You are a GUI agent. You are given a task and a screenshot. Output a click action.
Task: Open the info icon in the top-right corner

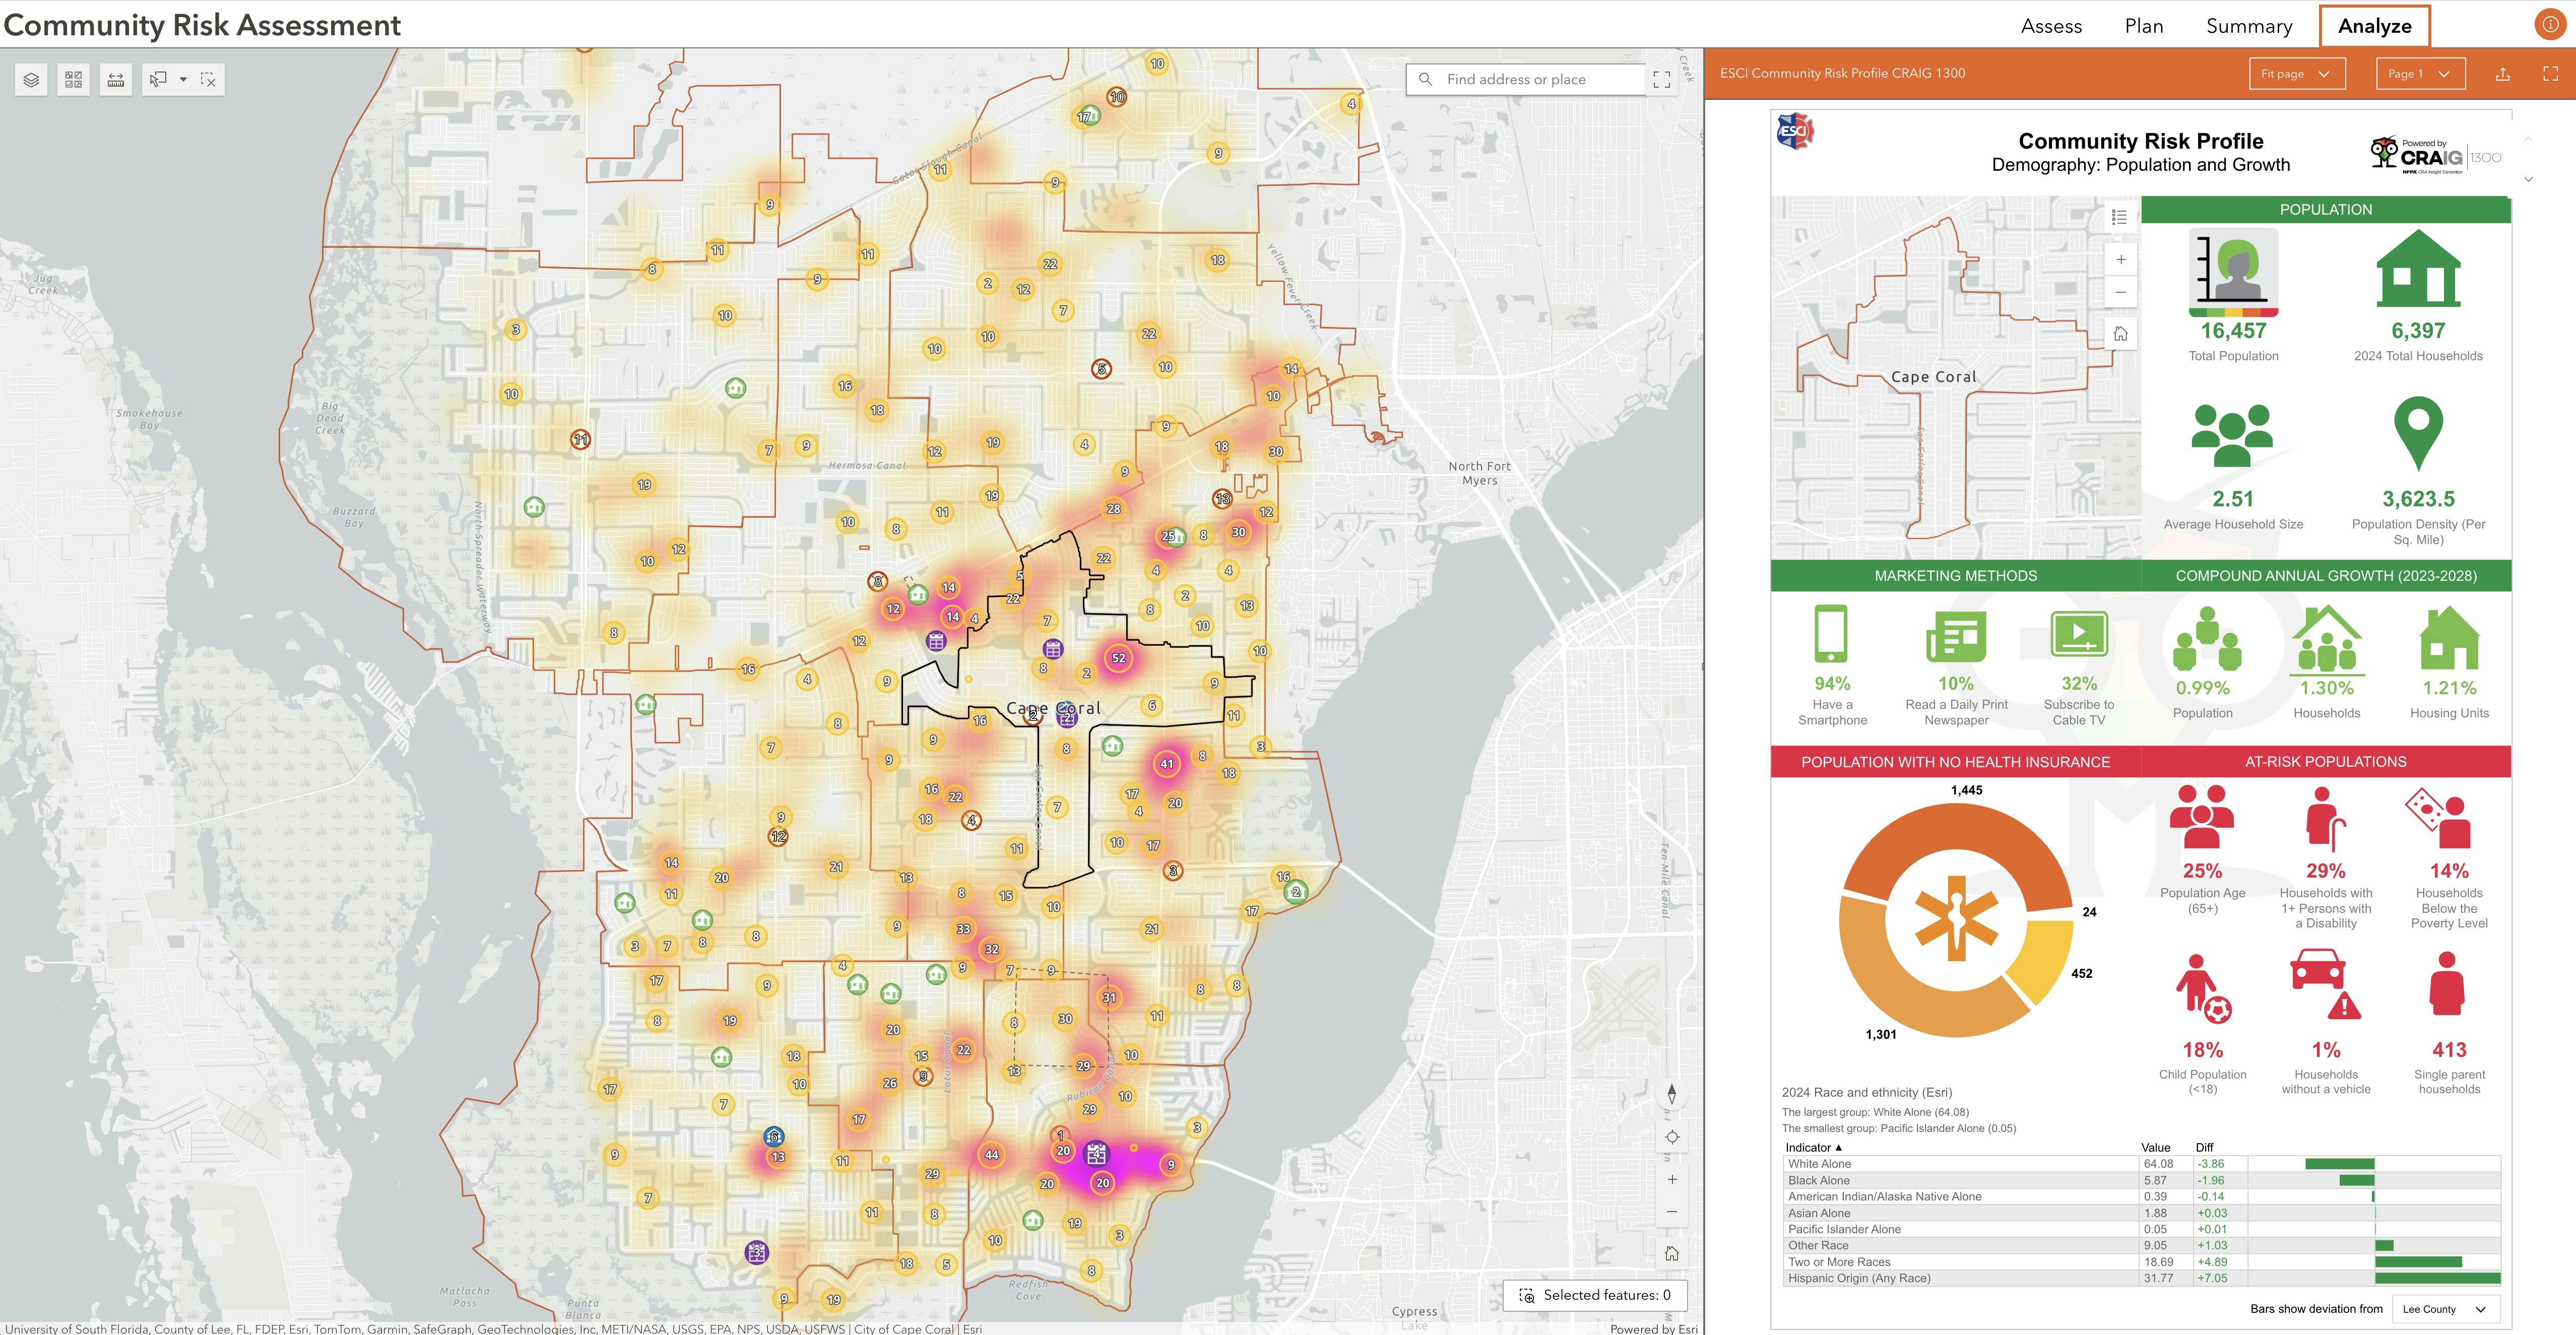pyautogui.click(x=2549, y=24)
